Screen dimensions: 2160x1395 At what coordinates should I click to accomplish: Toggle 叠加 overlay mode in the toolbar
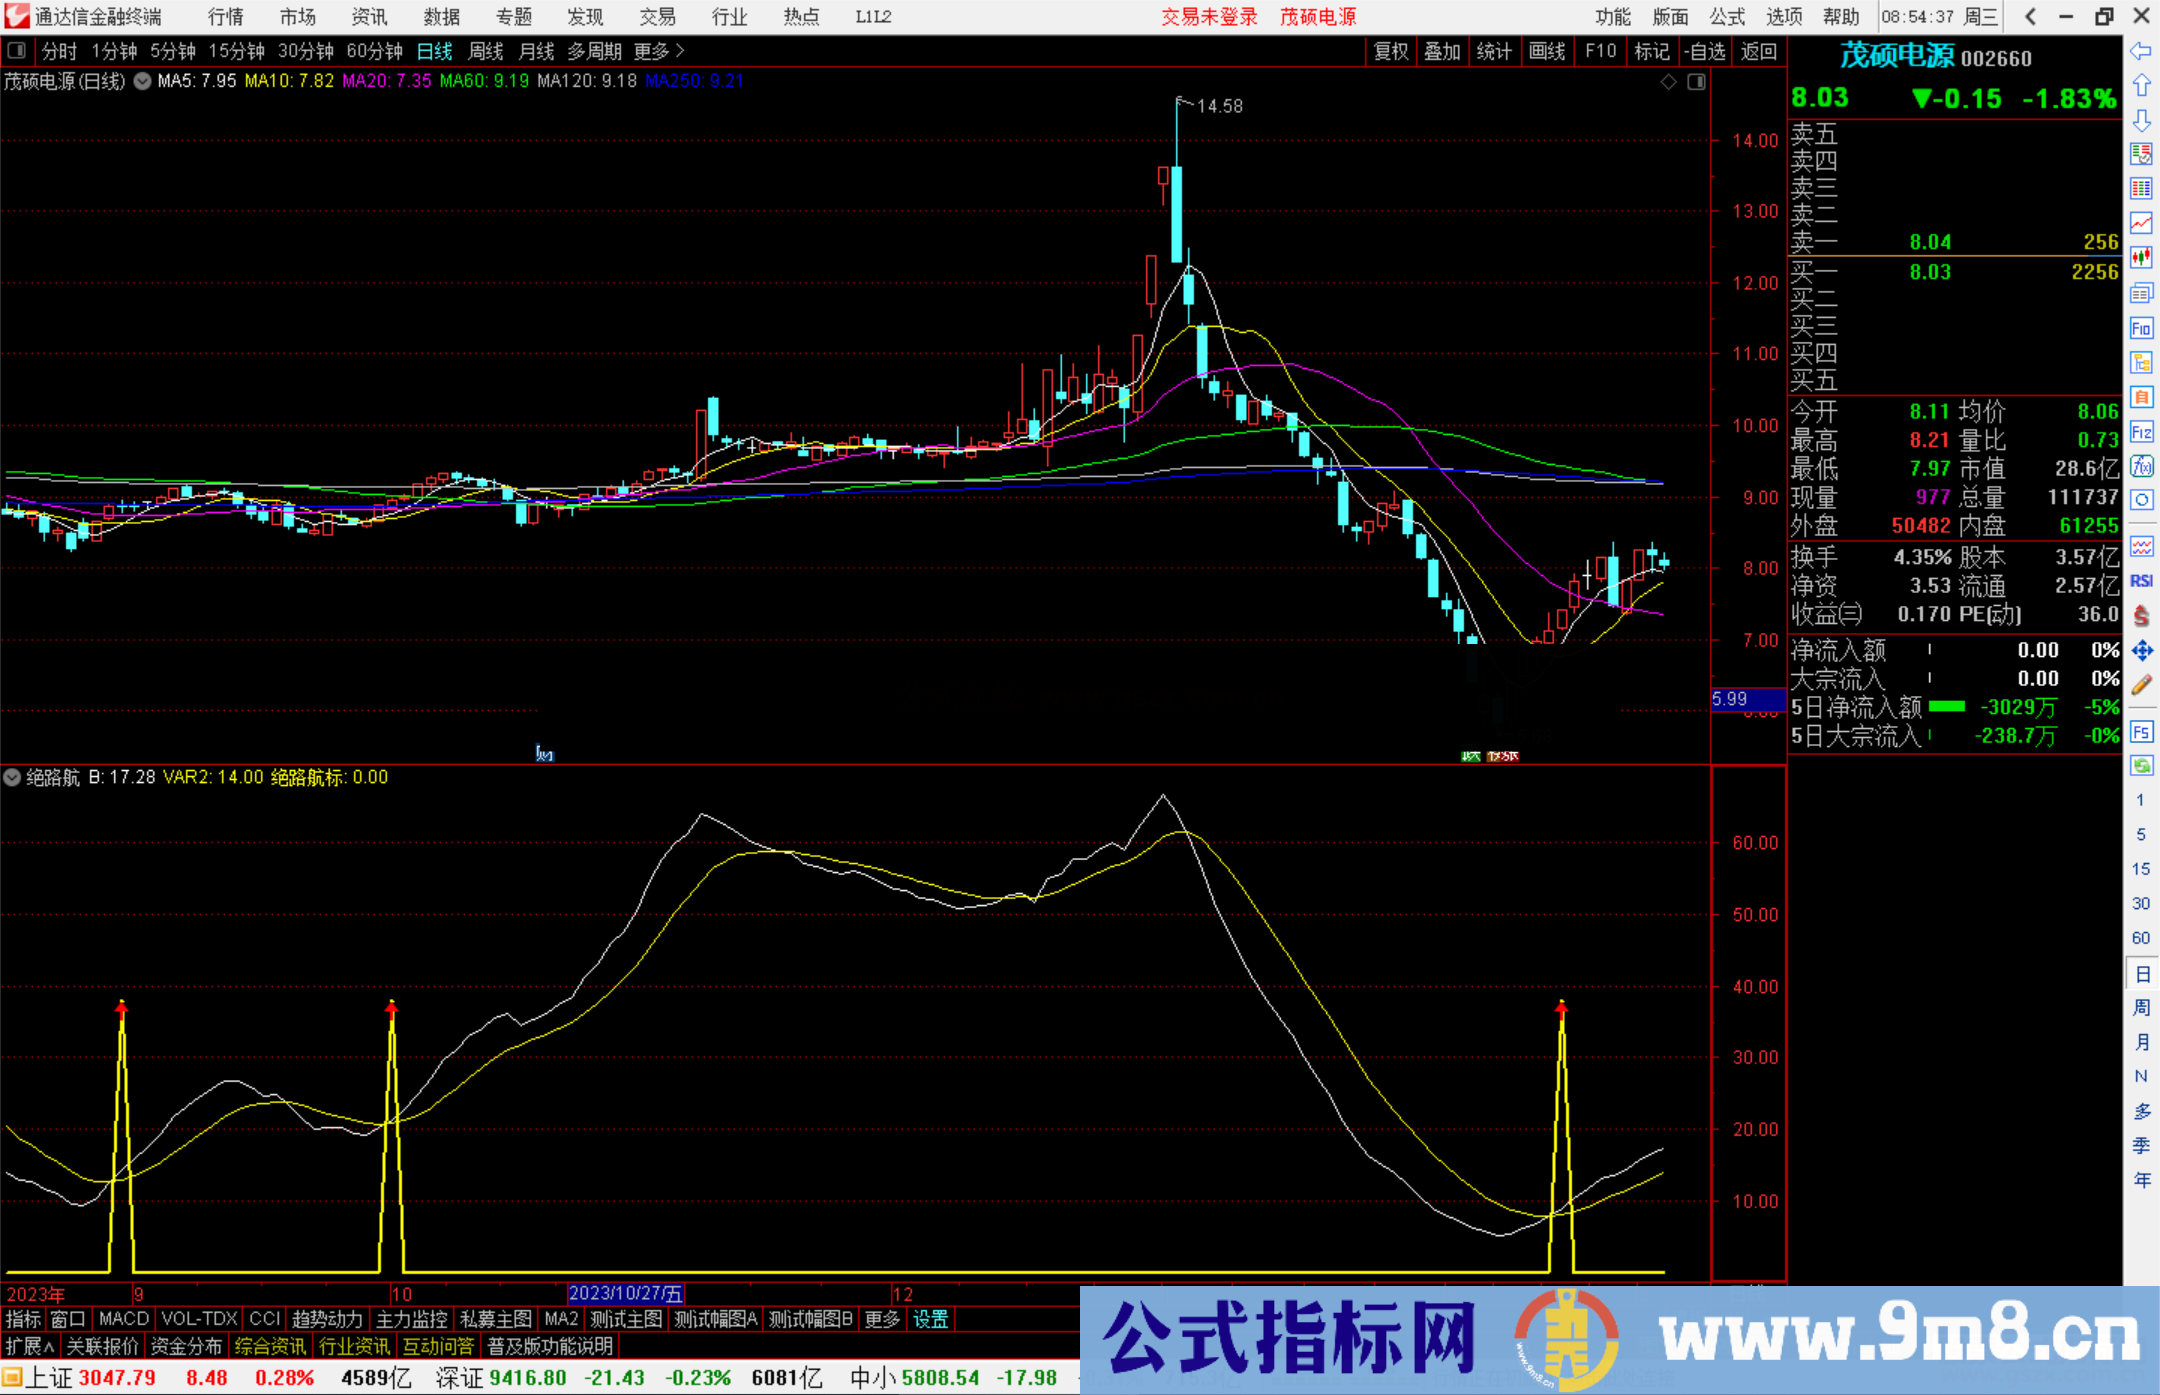[x=1443, y=50]
